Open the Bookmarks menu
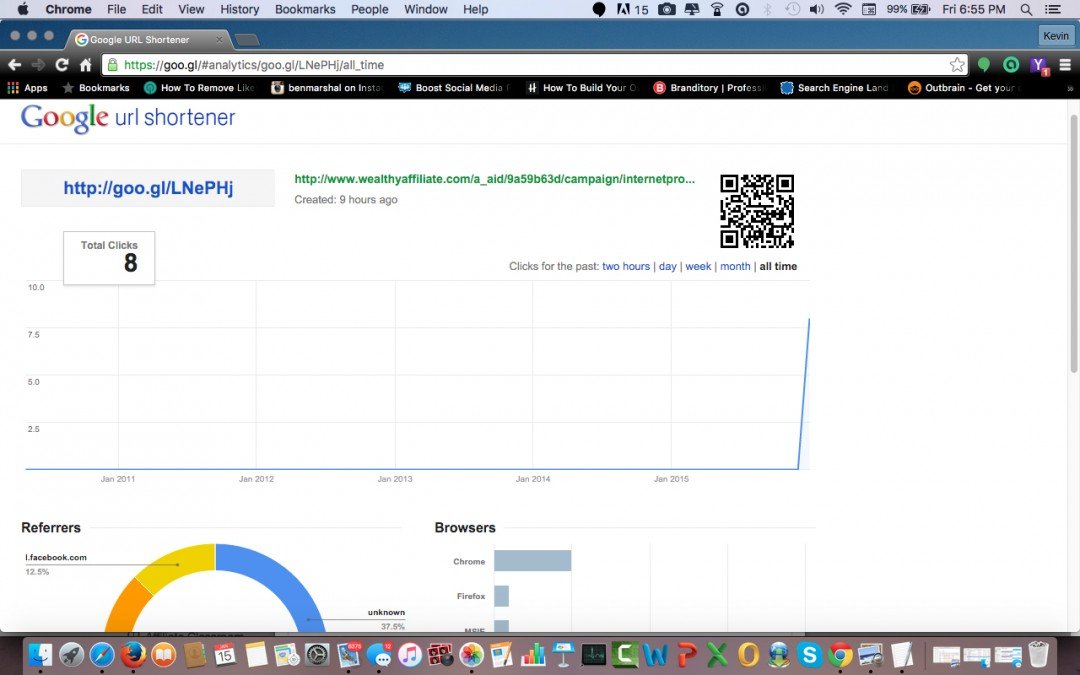 (305, 10)
